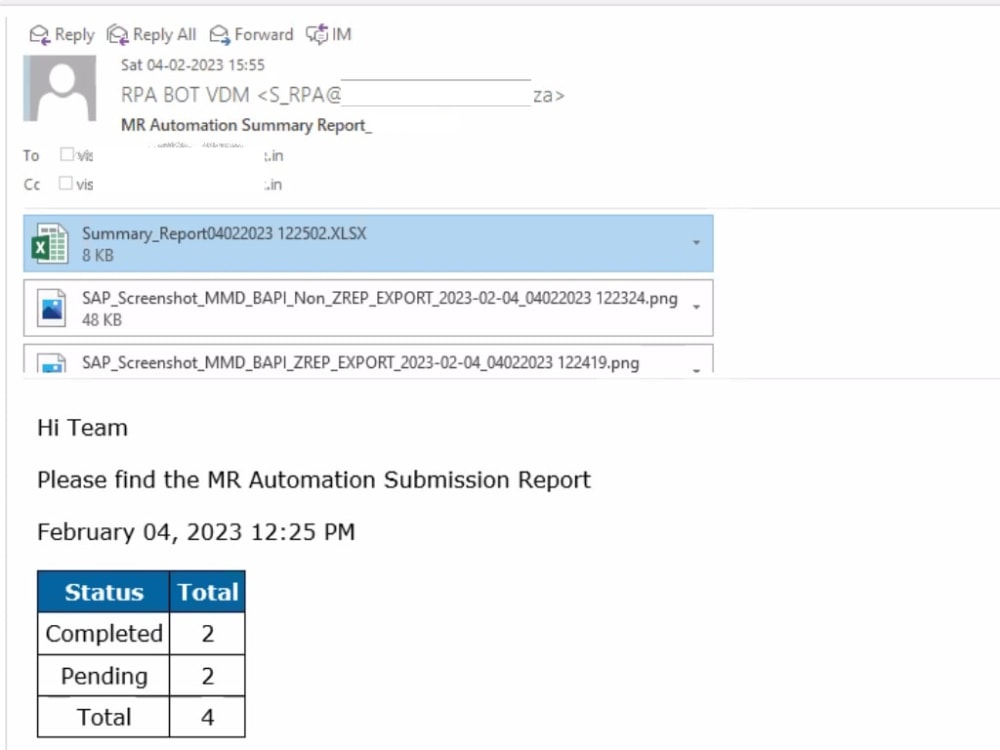
Task: Select the Pending row in the status table
Action: pyautogui.click(x=102, y=675)
